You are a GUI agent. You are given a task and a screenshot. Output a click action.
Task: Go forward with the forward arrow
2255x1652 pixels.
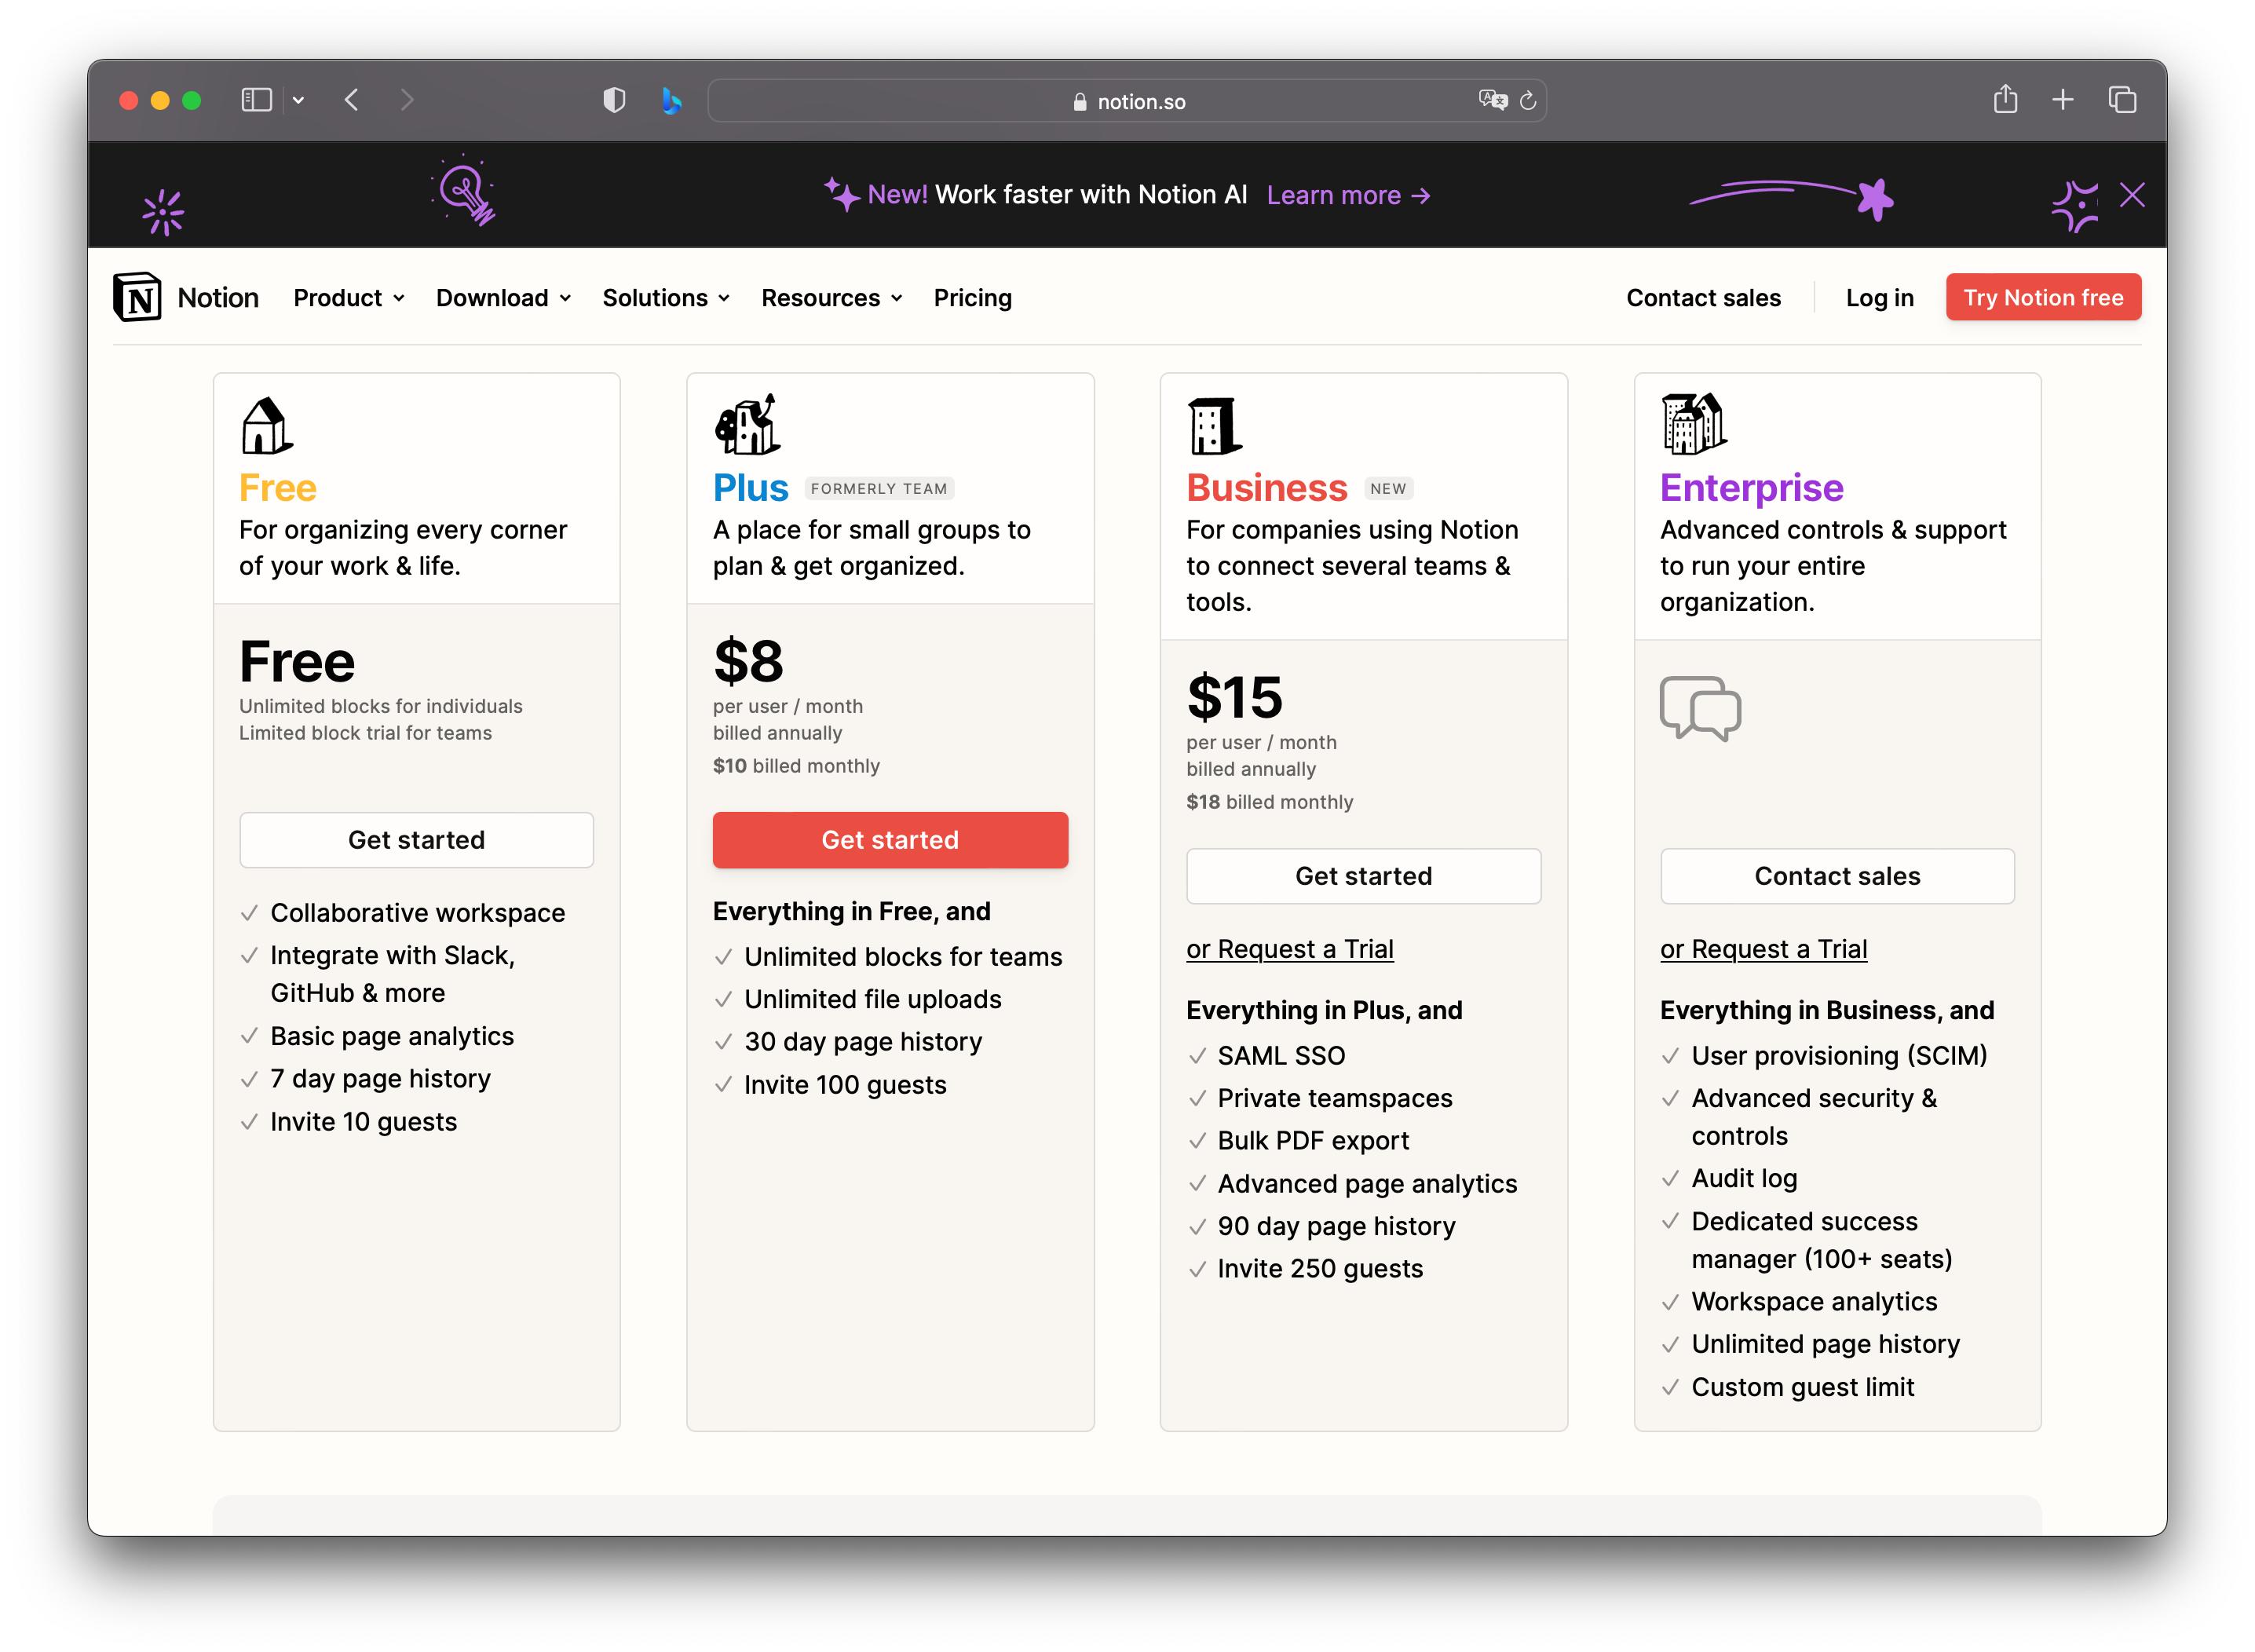click(x=406, y=100)
